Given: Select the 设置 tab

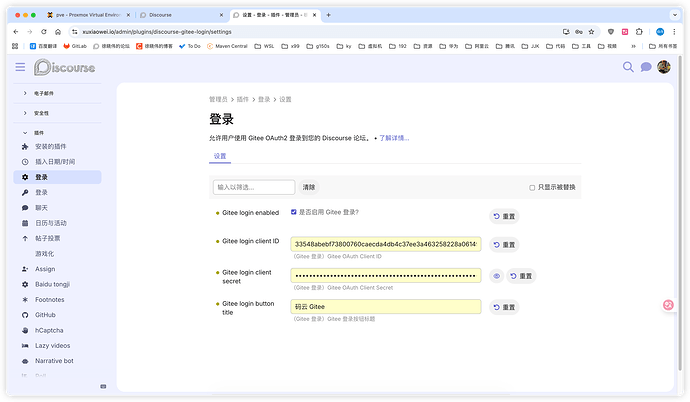Looking at the screenshot, I should coord(220,156).
